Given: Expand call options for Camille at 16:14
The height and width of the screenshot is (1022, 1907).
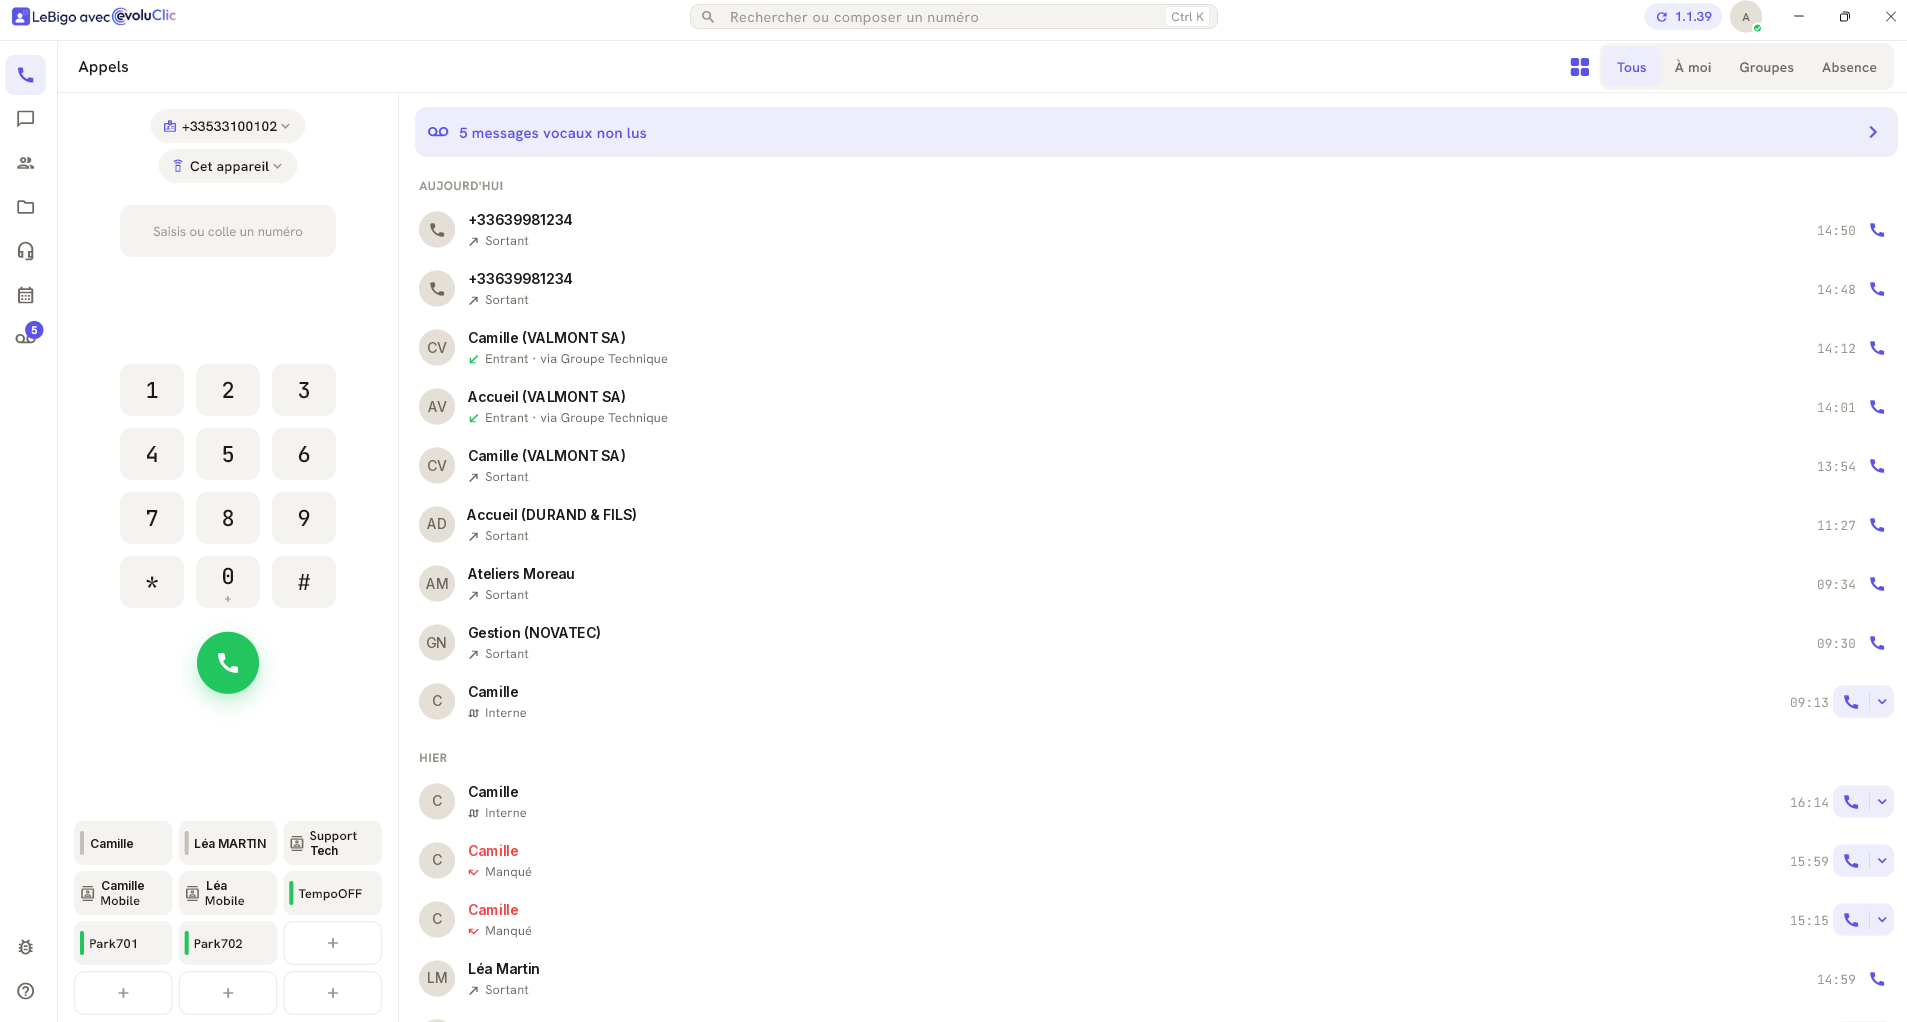Looking at the screenshot, I should coord(1882,802).
